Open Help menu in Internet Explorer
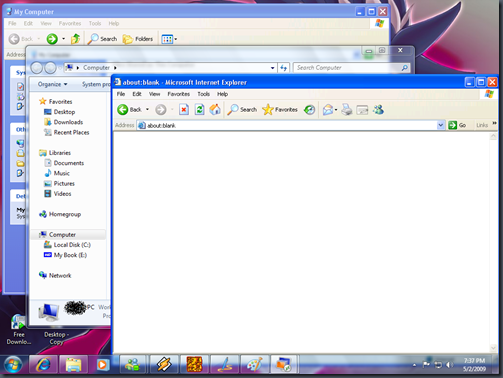503x378 pixels. click(x=222, y=94)
